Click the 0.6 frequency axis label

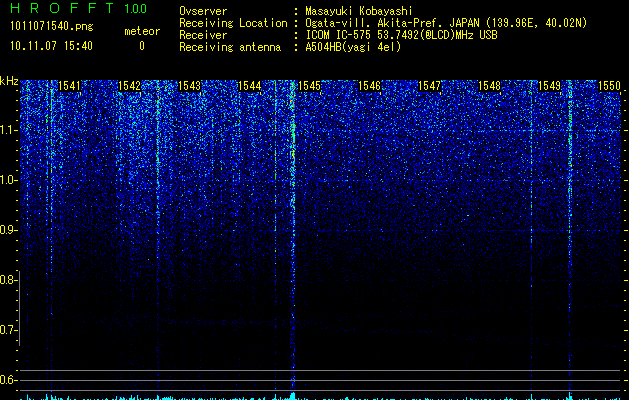coord(8,380)
